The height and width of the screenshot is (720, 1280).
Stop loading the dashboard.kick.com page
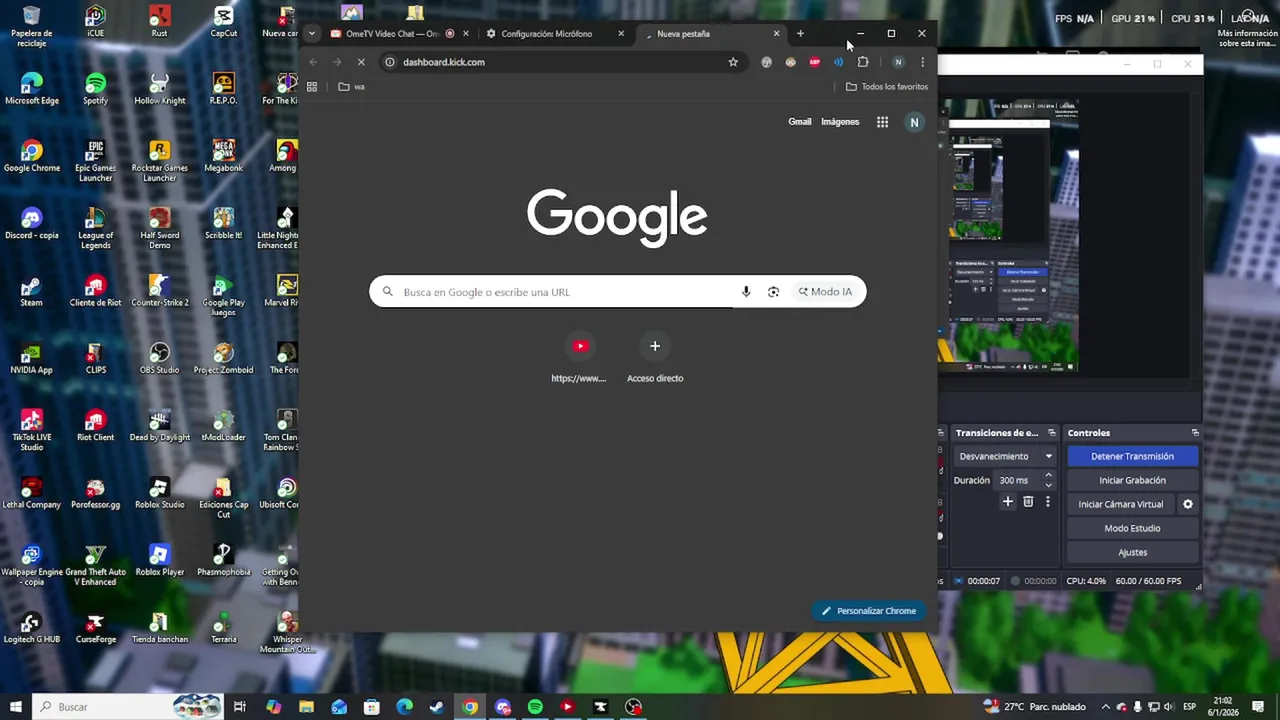pyautogui.click(x=361, y=62)
